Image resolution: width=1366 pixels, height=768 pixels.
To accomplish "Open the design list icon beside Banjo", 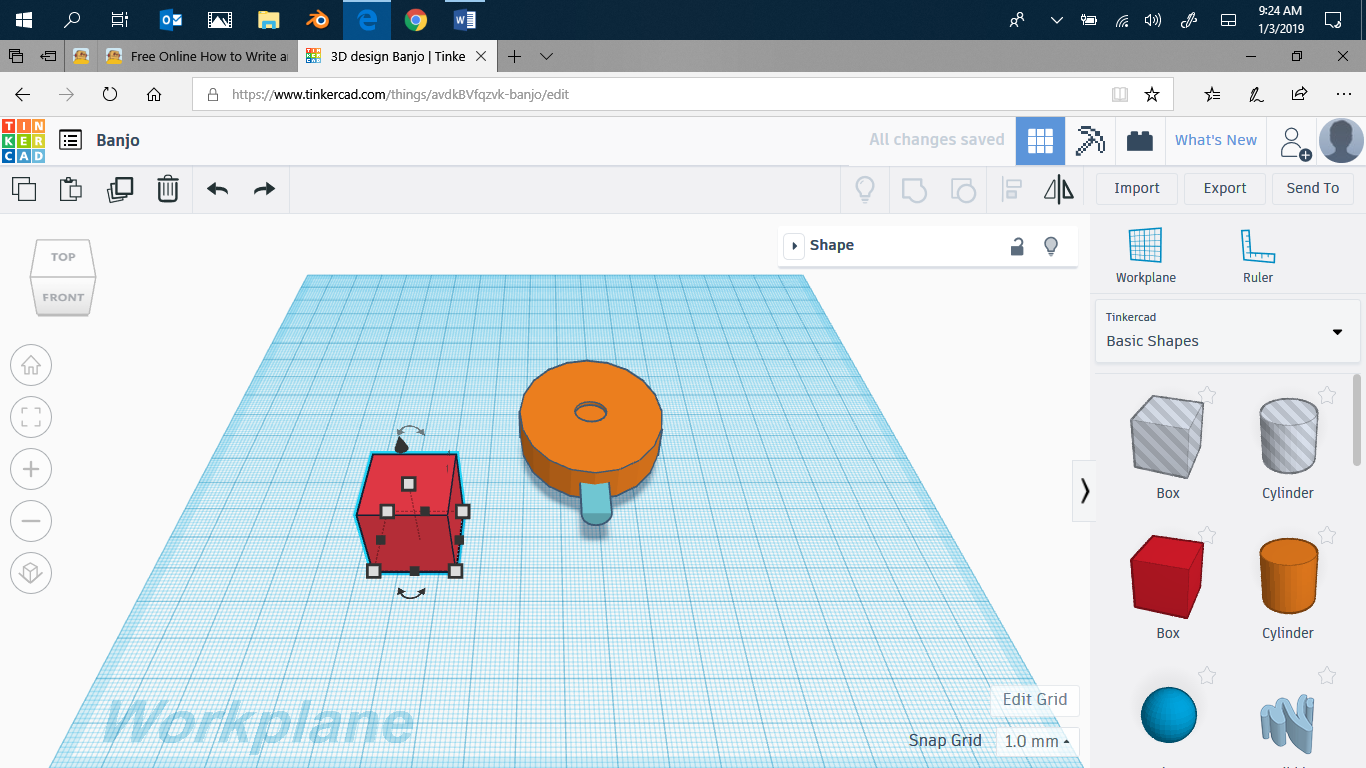I will (x=70, y=140).
